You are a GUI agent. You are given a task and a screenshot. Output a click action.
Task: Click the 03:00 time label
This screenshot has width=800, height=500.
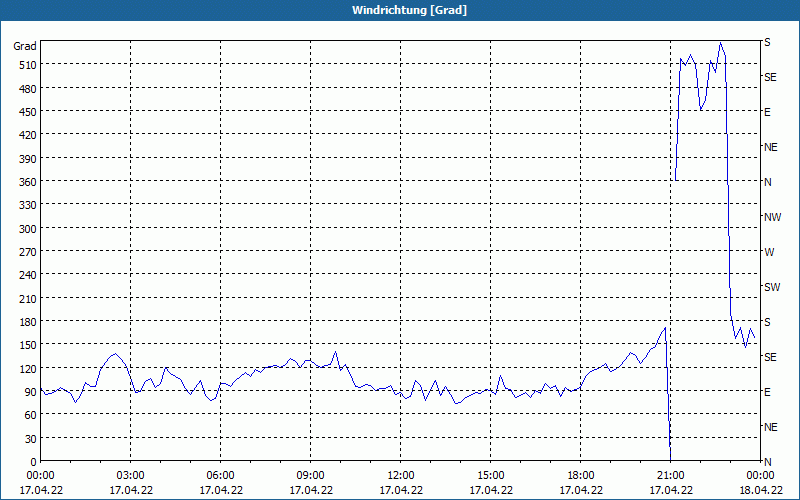[x=130, y=476]
